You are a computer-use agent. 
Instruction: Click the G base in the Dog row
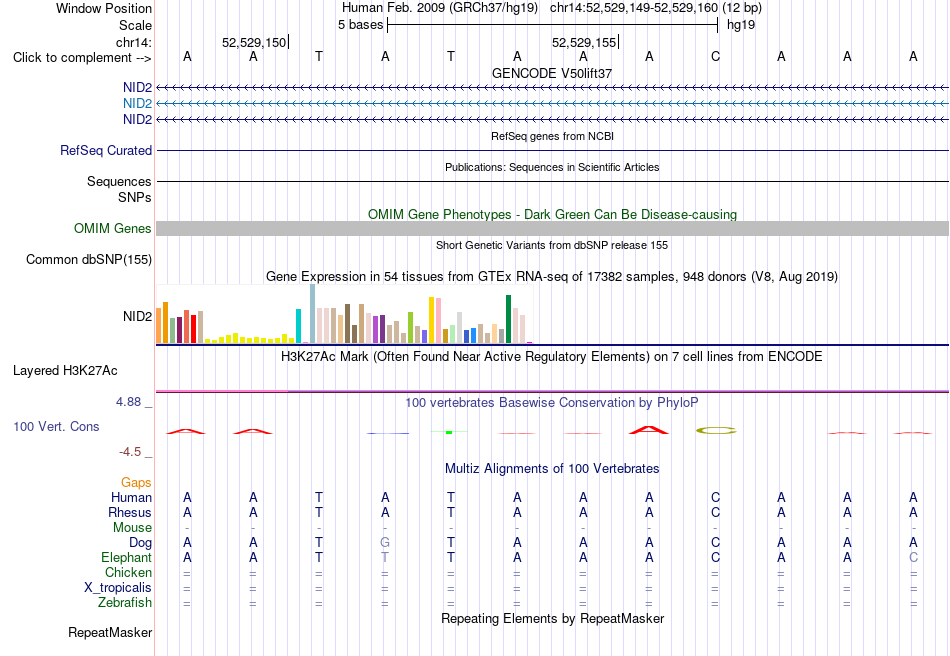pos(385,543)
